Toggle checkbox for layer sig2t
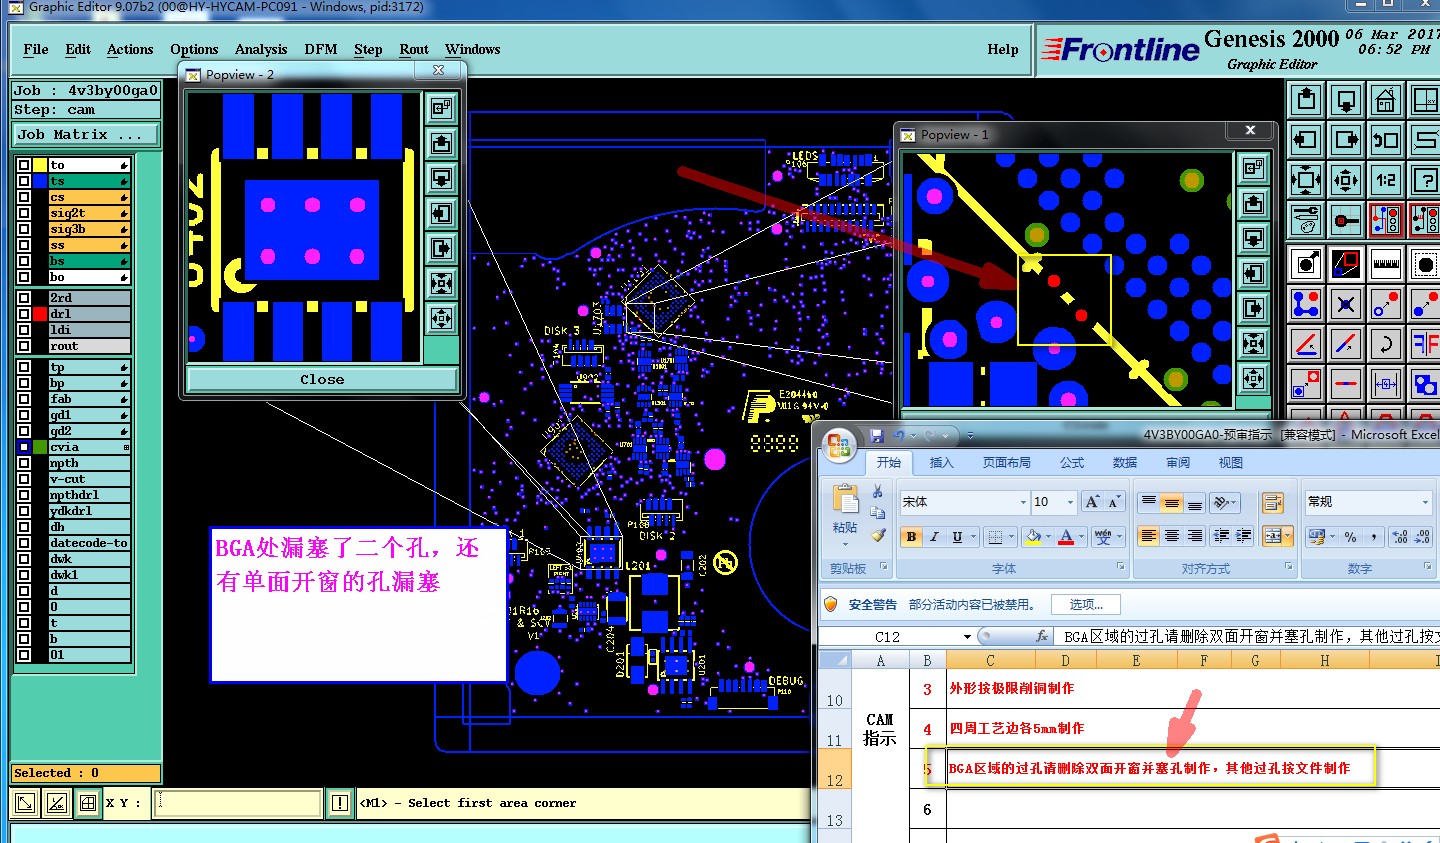The image size is (1440, 843). tap(23, 213)
